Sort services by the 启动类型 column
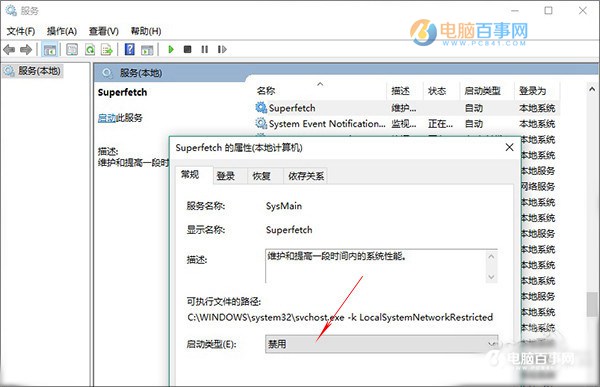This screenshot has width=600, height=387. point(486,91)
